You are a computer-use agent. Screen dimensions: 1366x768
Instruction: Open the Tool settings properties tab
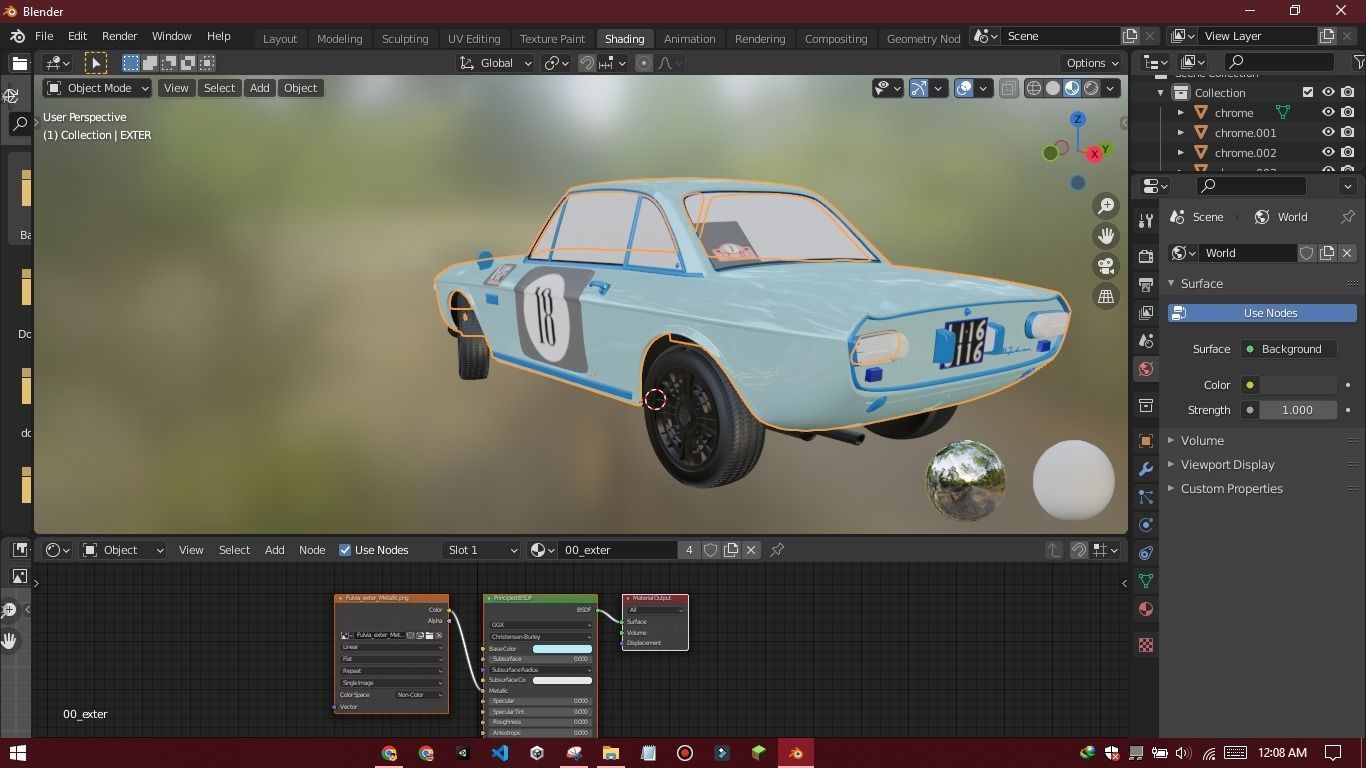1146,220
